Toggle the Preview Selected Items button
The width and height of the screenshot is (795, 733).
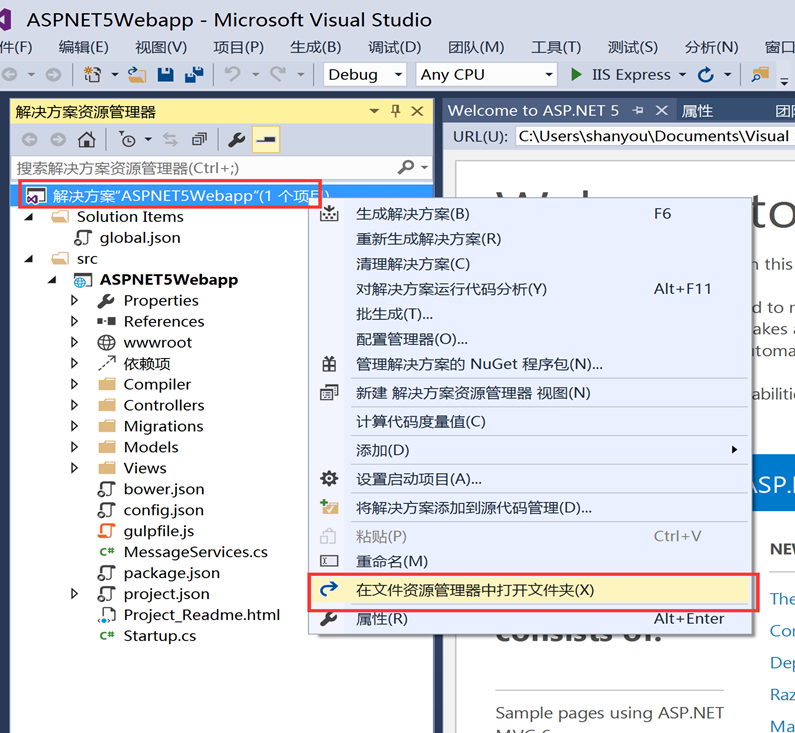tap(266, 139)
